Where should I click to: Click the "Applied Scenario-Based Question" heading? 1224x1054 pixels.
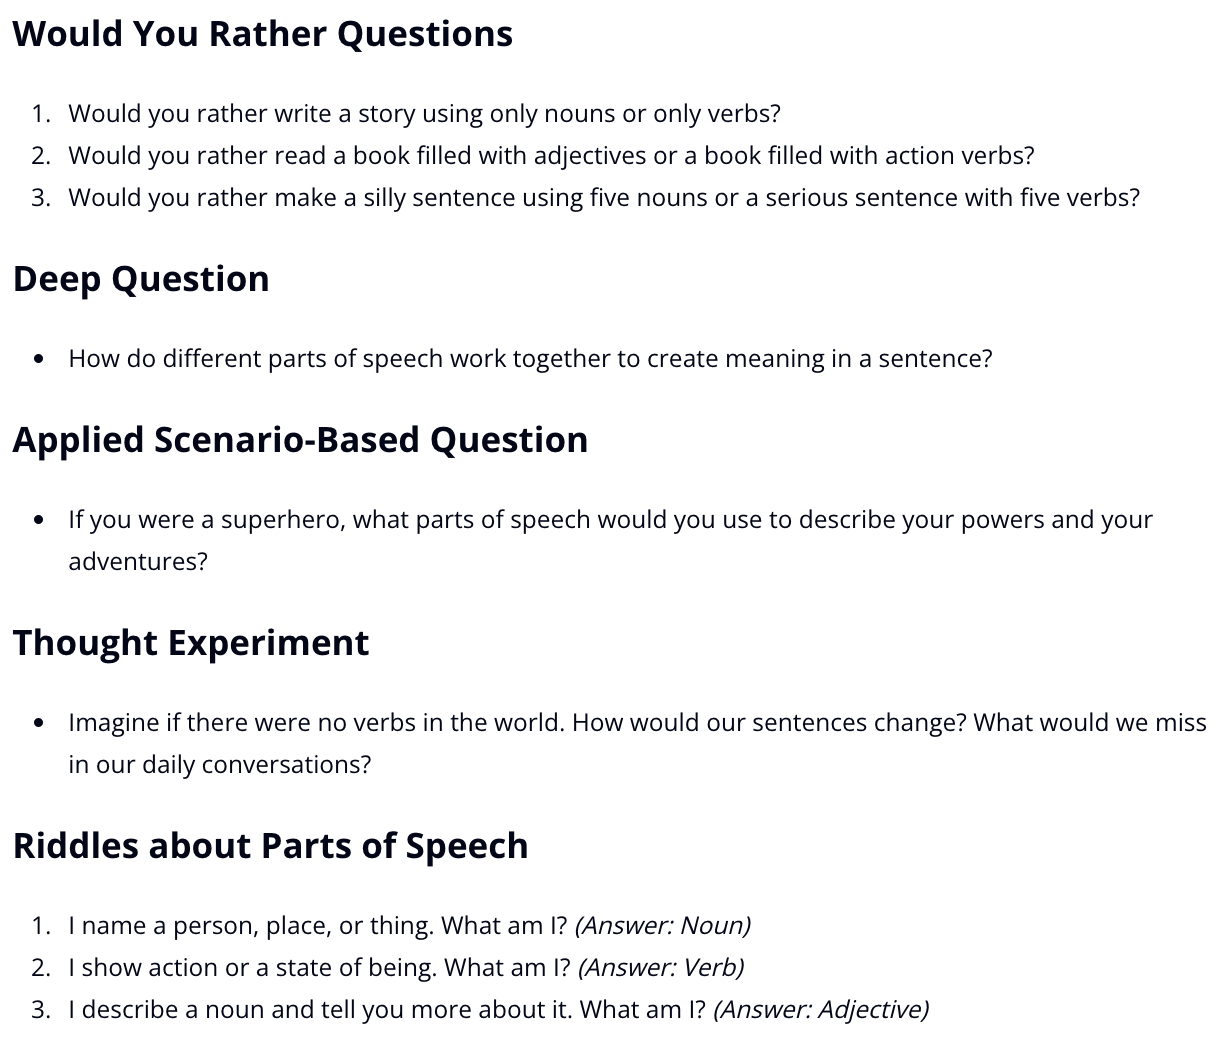pos(300,440)
